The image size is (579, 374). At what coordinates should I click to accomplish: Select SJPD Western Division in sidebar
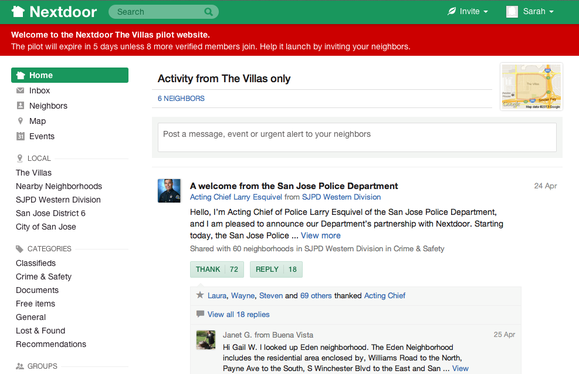(58, 200)
